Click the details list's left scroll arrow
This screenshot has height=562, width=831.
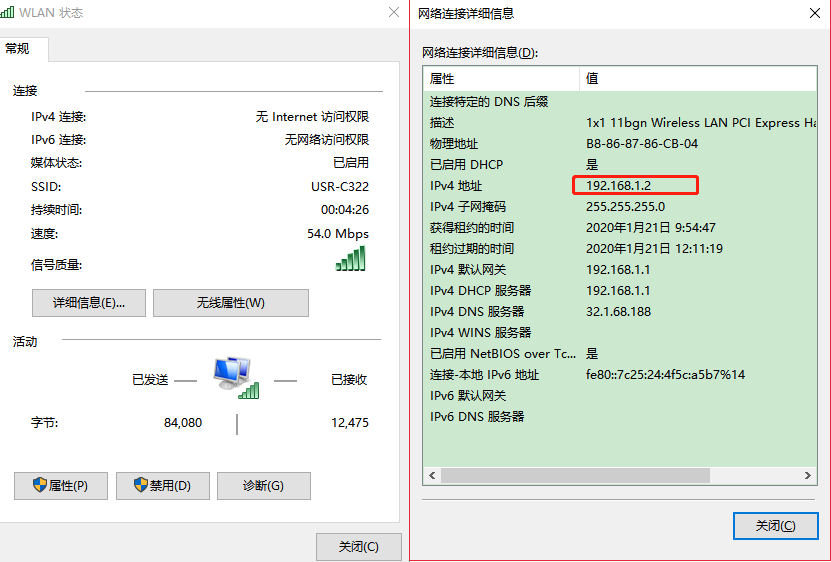point(432,476)
